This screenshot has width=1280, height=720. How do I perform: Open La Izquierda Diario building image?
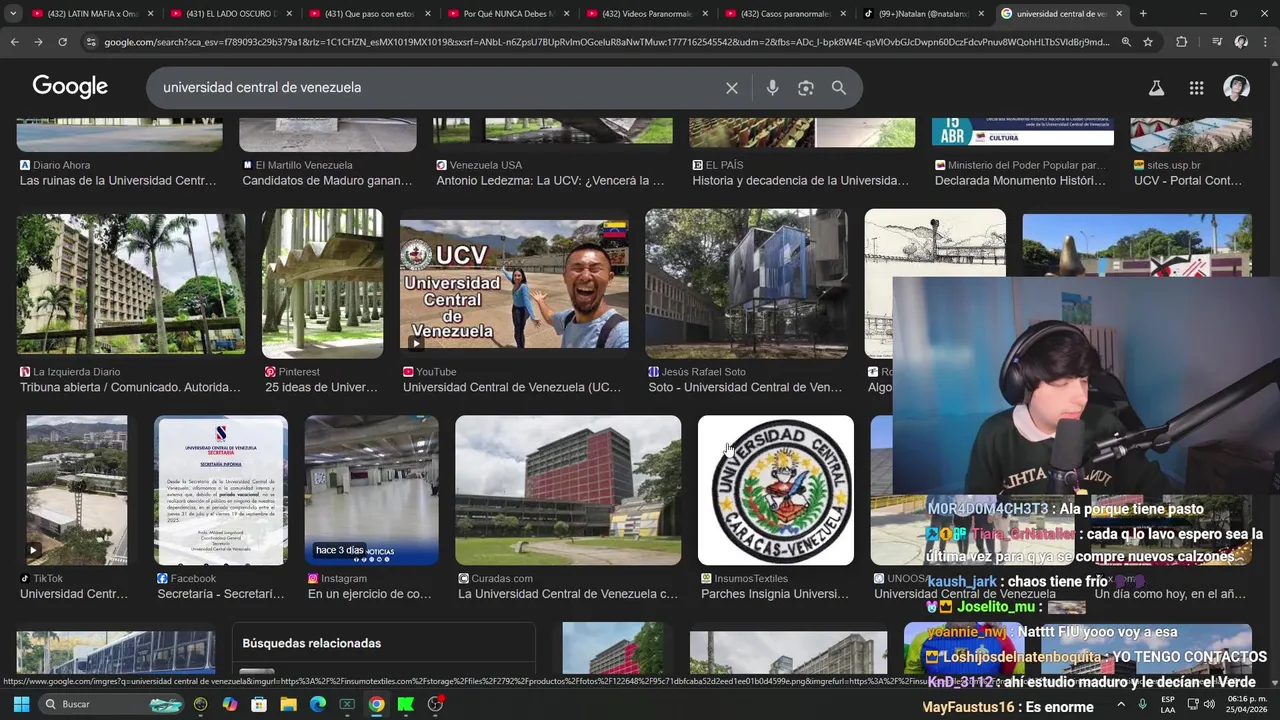click(x=131, y=284)
